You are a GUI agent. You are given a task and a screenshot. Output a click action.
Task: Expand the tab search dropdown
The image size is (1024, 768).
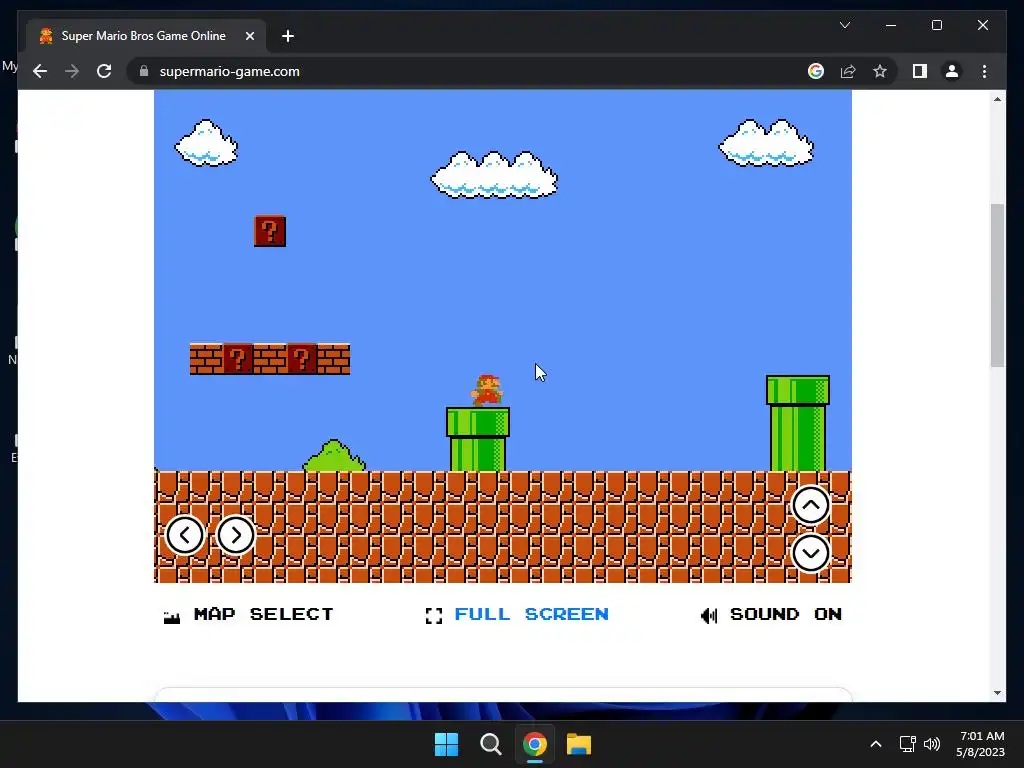coord(844,25)
